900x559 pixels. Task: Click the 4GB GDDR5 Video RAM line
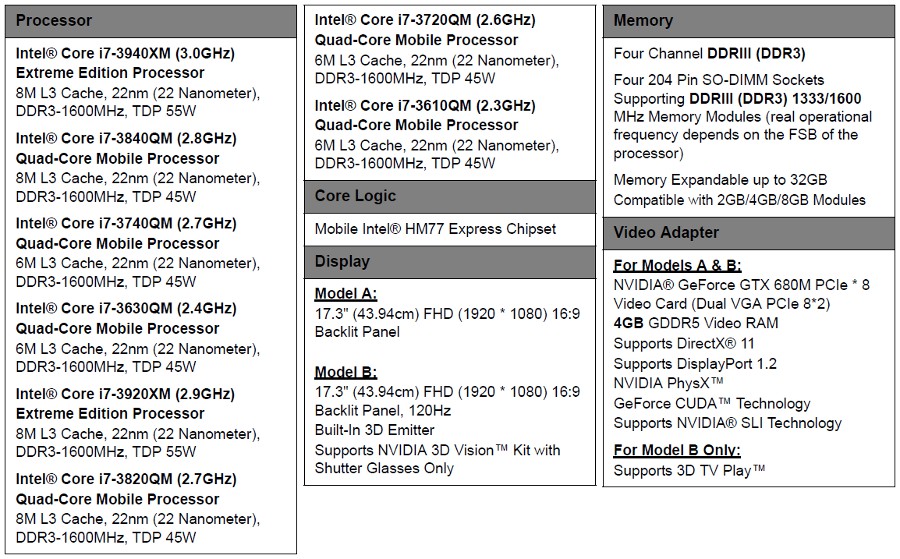(696, 323)
